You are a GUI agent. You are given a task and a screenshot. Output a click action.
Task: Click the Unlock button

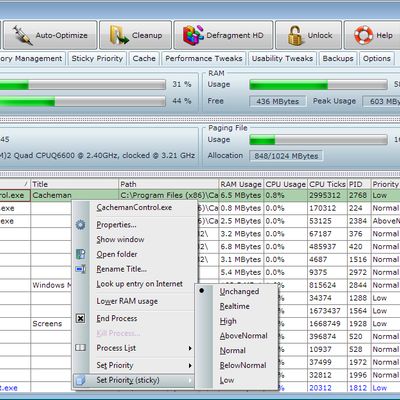(x=309, y=35)
